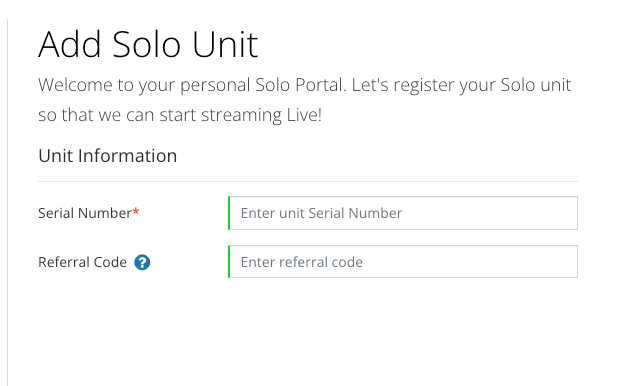Click the Referral Code help question-mark icon
The height and width of the screenshot is (386, 627).
[142, 262]
